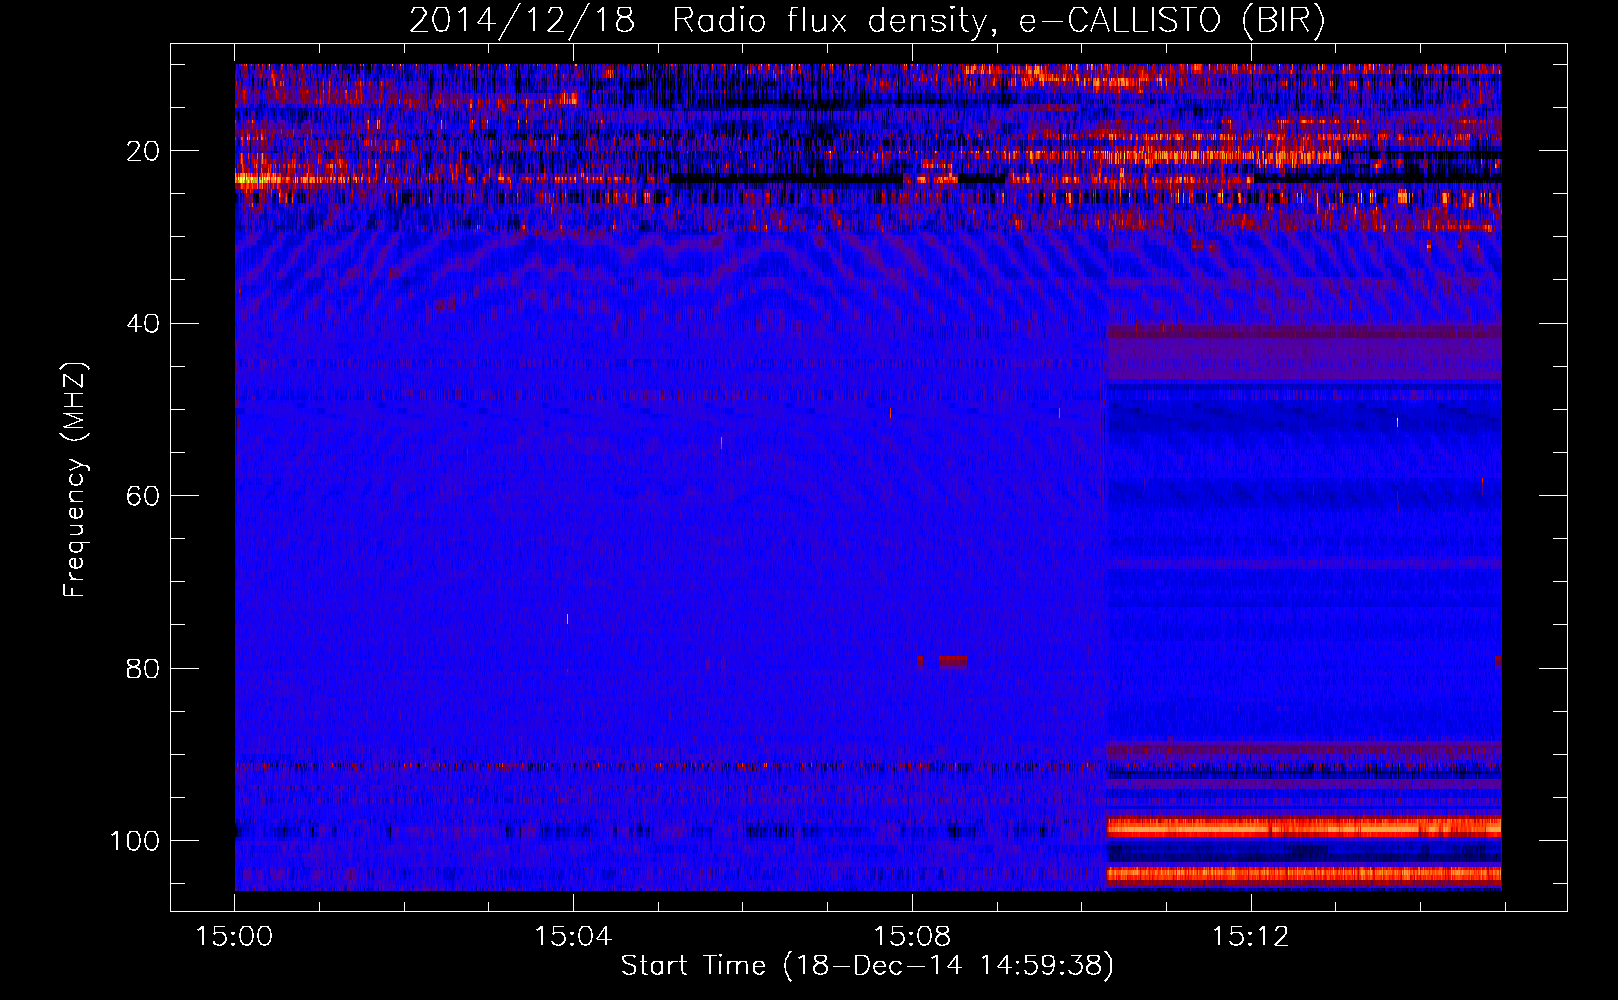Click the 15:04 time axis label
This screenshot has width=1618, height=1000.
click(x=573, y=937)
